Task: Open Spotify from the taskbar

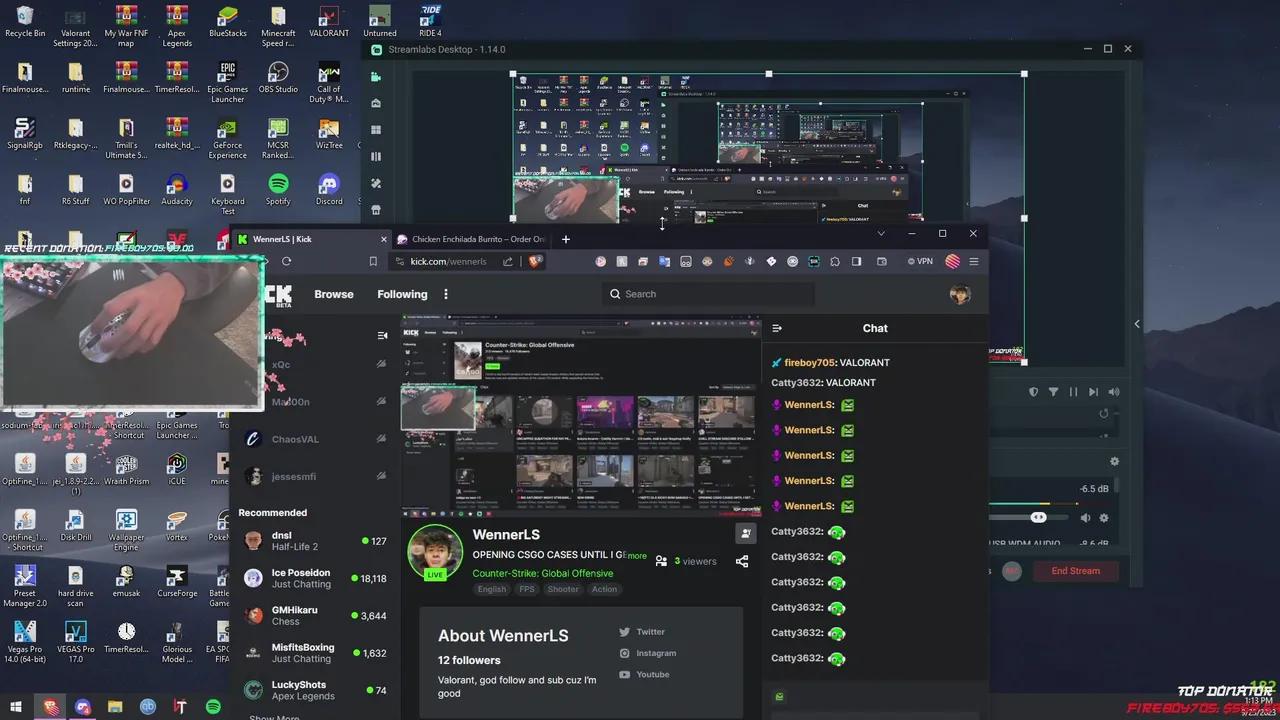Action: click(x=213, y=707)
